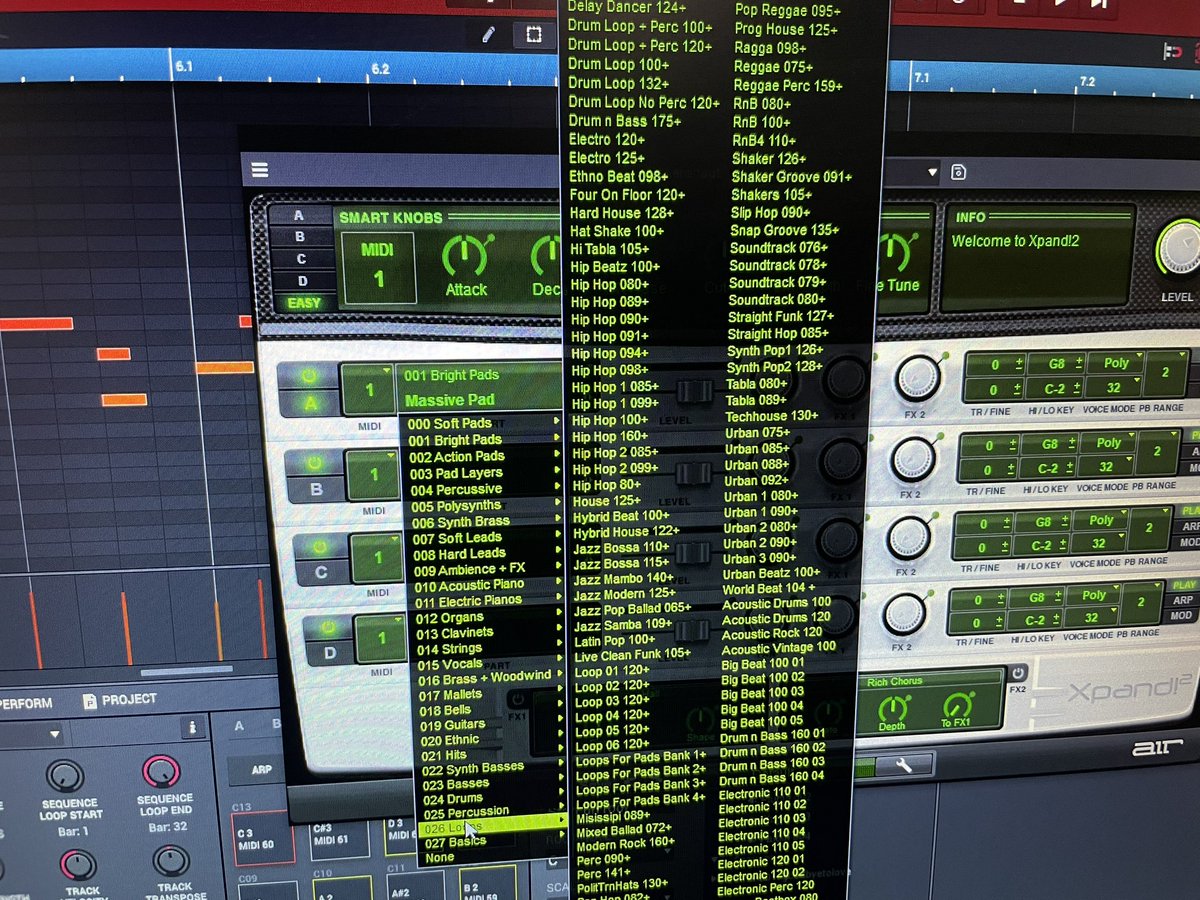This screenshot has height=900, width=1200.
Task: Open part D Poly voice mode dropdown
Action: tap(1095, 595)
